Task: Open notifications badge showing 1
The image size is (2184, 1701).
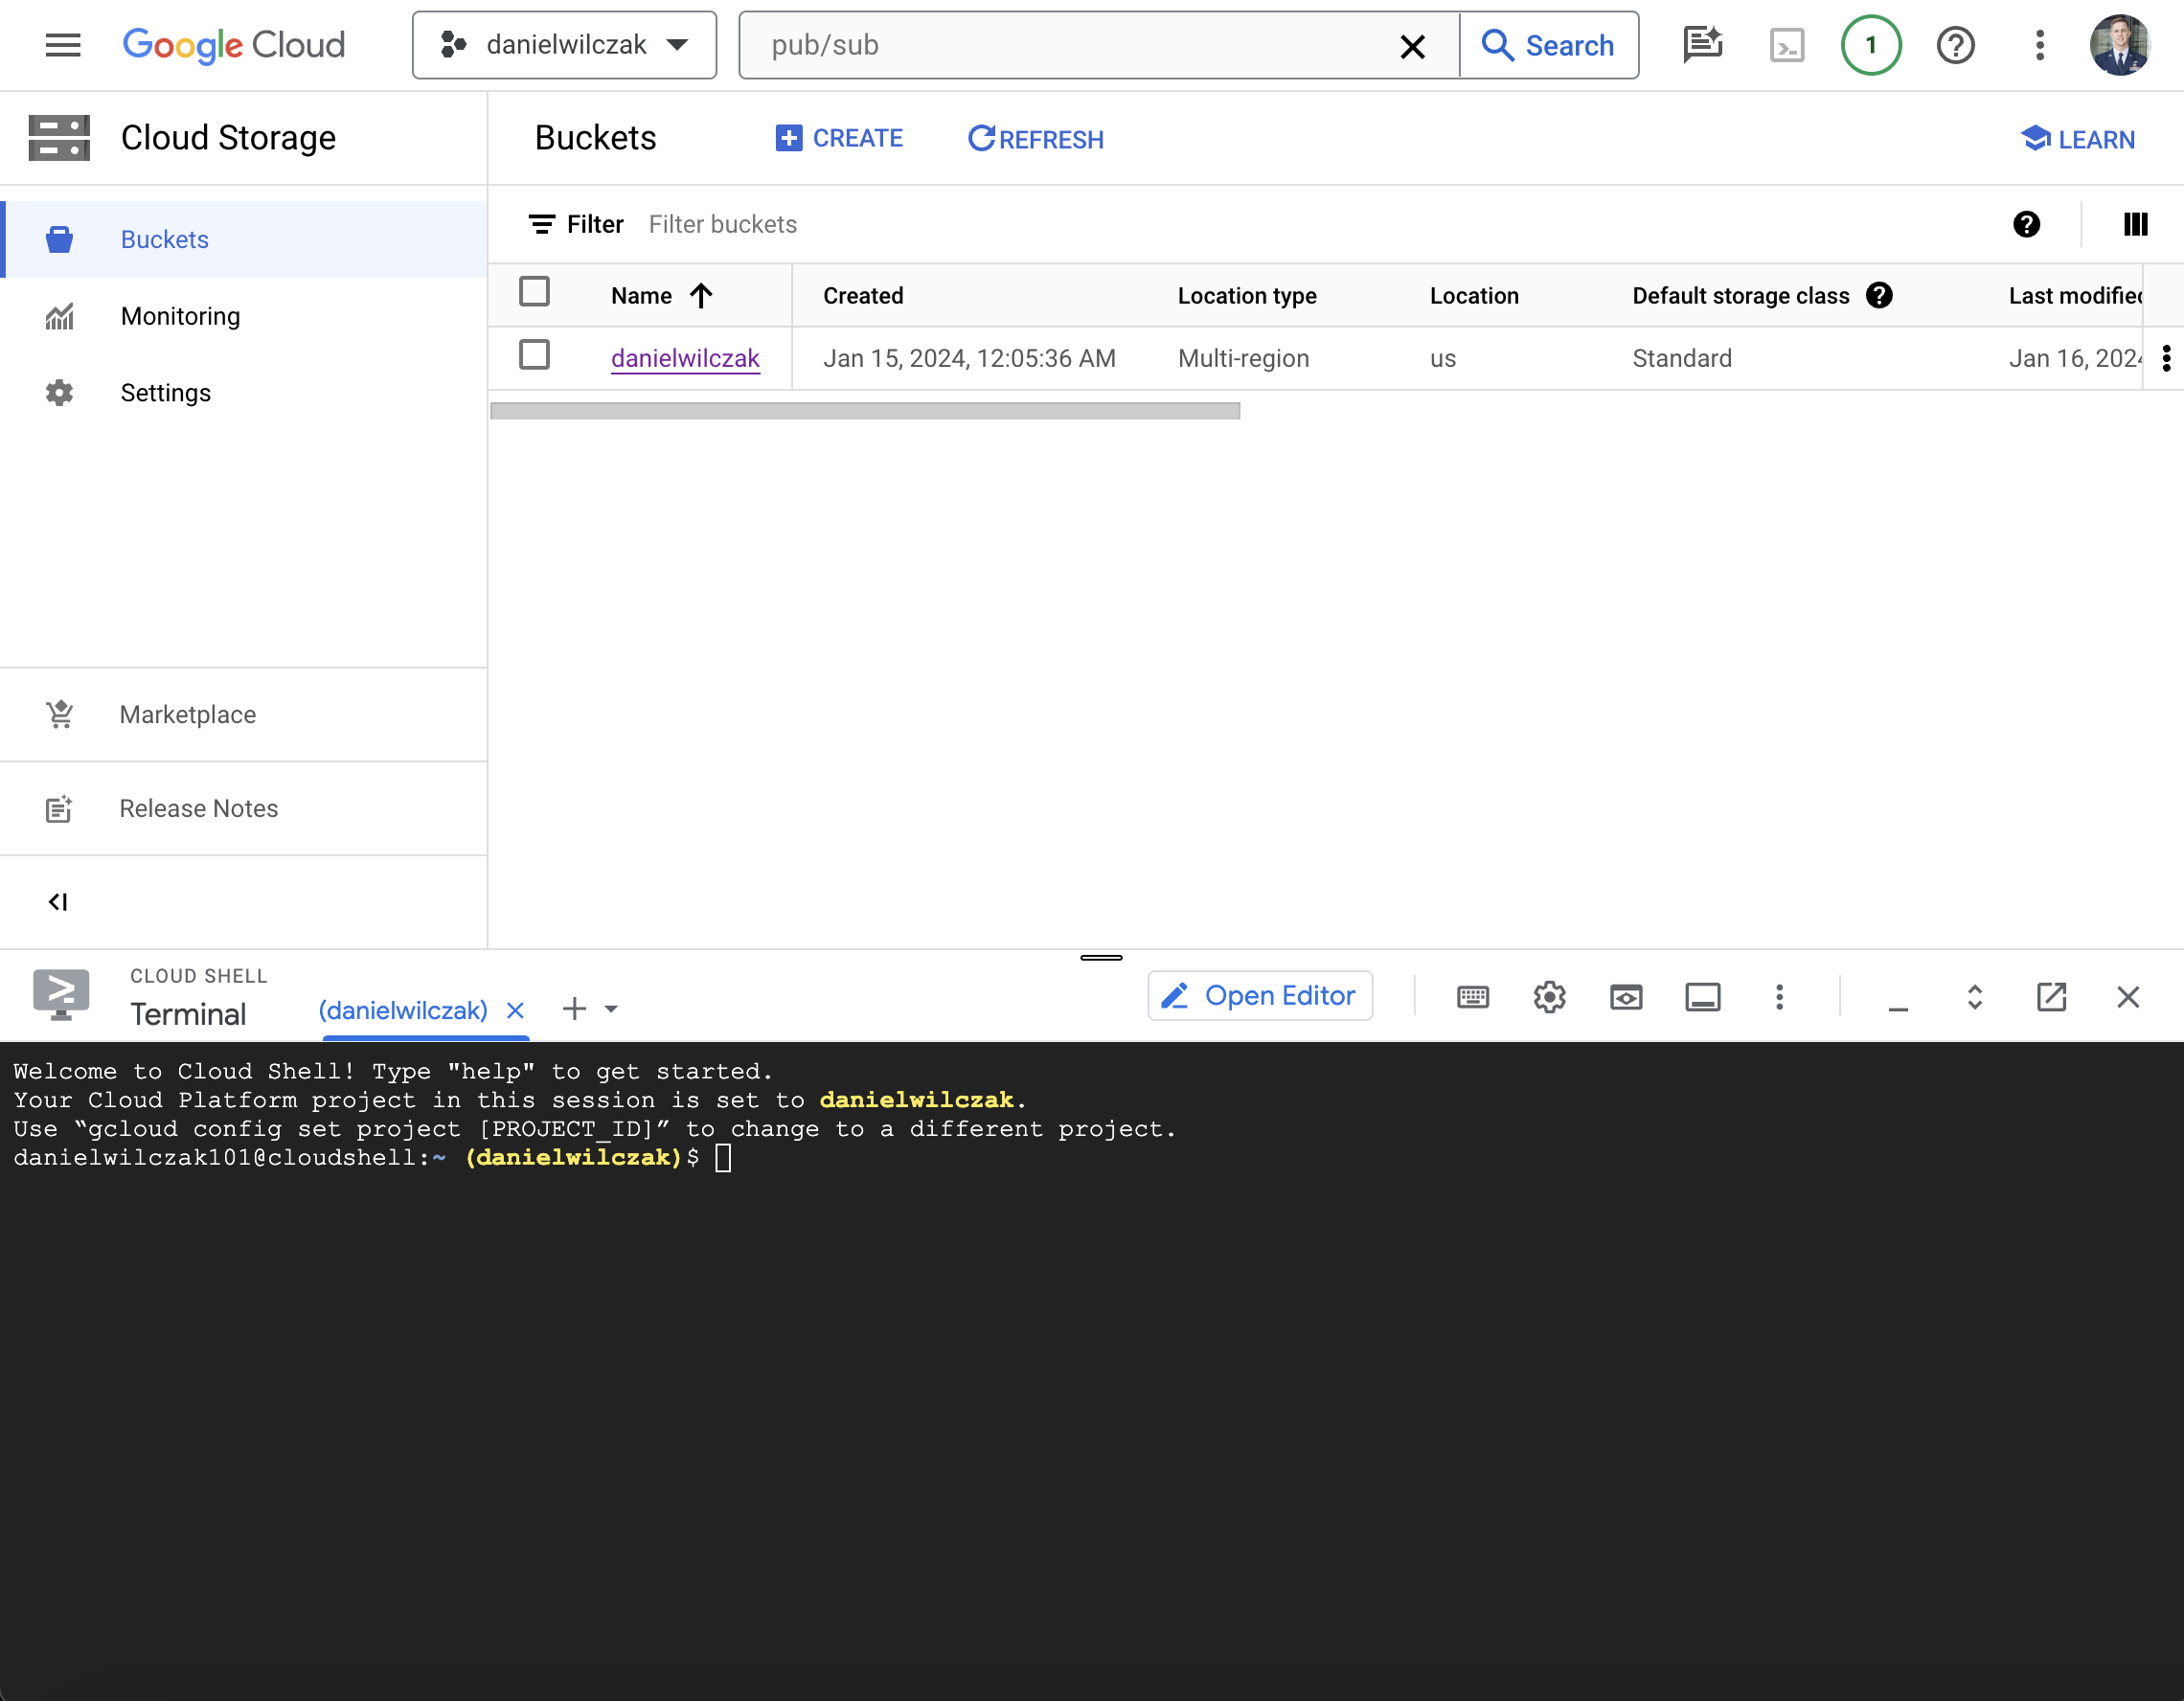Action: 1871,45
